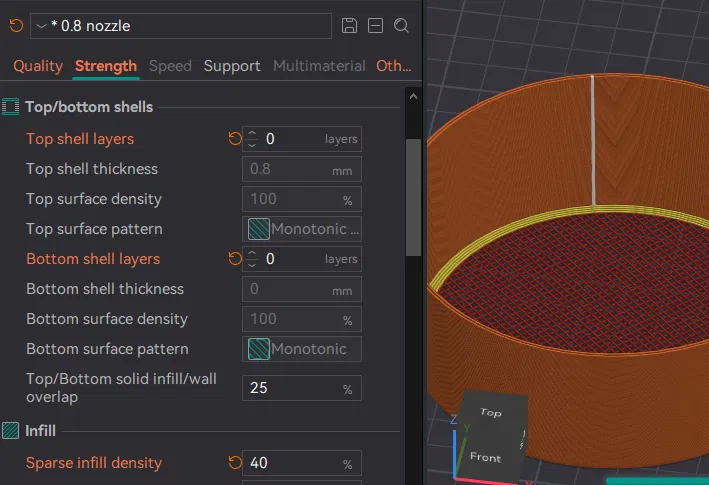The width and height of the screenshot is (709, 485).
Task: Click the Bottom shell layers label
Action: [x=93, y=259]
